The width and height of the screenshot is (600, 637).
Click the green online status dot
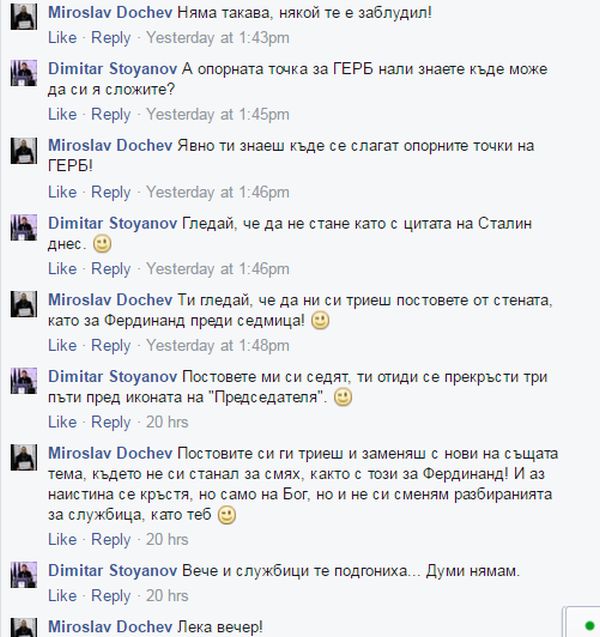point(589,626)
